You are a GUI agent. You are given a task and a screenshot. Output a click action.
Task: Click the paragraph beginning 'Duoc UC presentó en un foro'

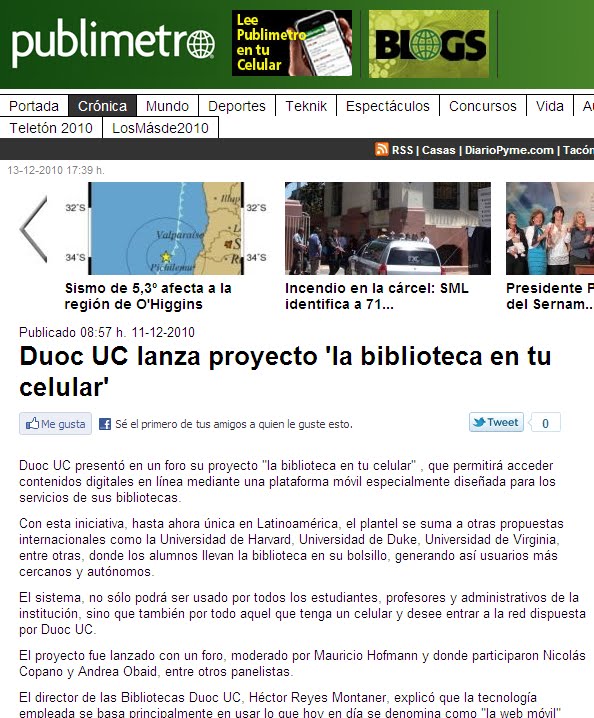(287, 481)
